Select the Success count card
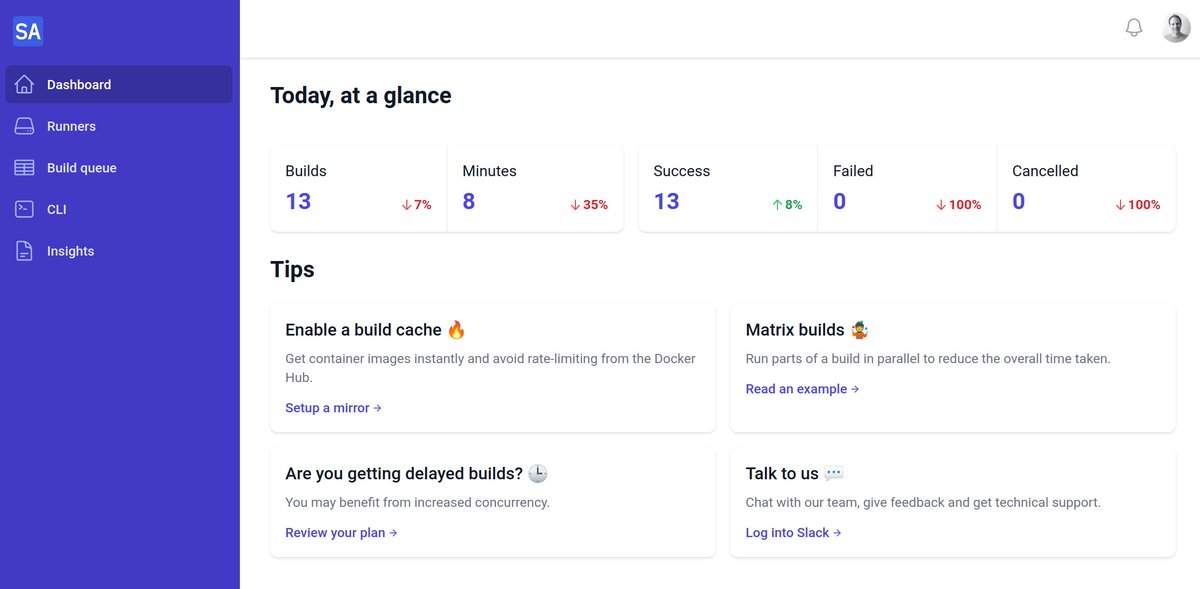 [x=727, y=188]
